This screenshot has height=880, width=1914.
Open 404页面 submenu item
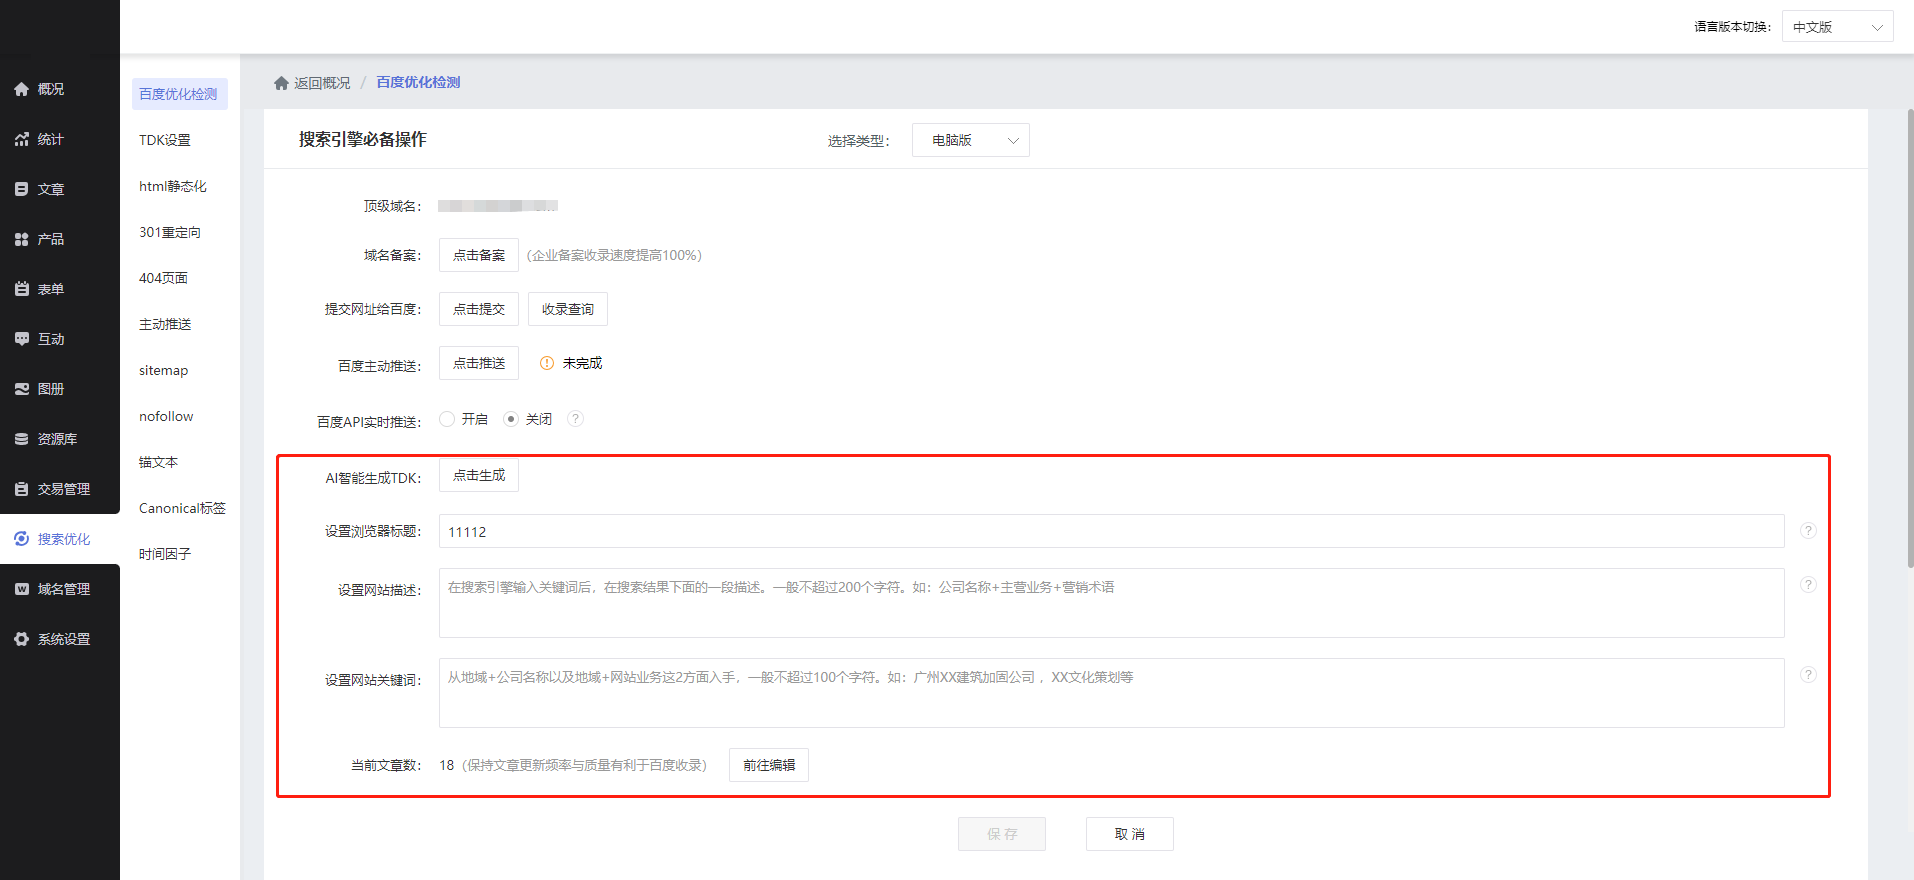click(163, 278)
